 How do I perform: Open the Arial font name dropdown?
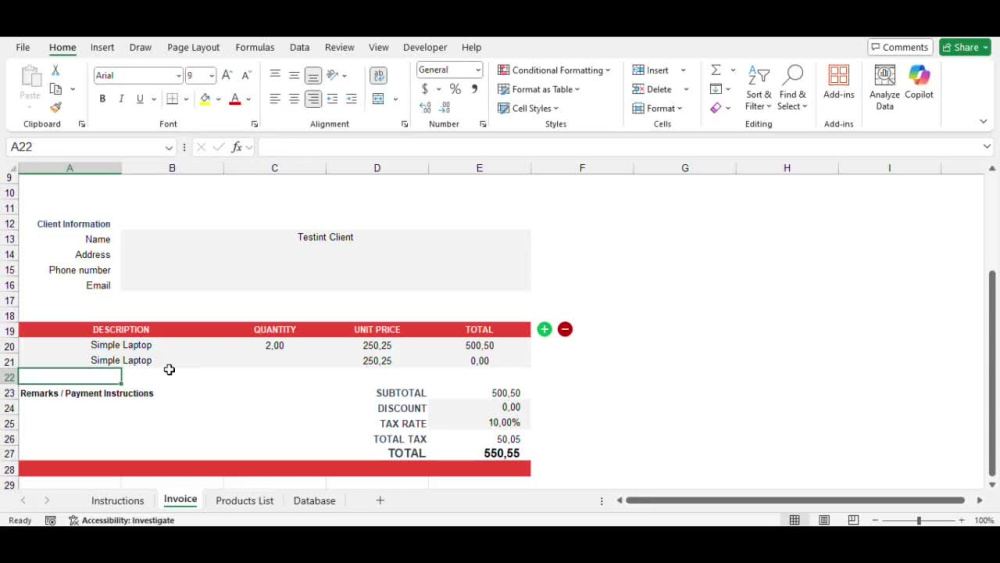click(x=179, y=76)
